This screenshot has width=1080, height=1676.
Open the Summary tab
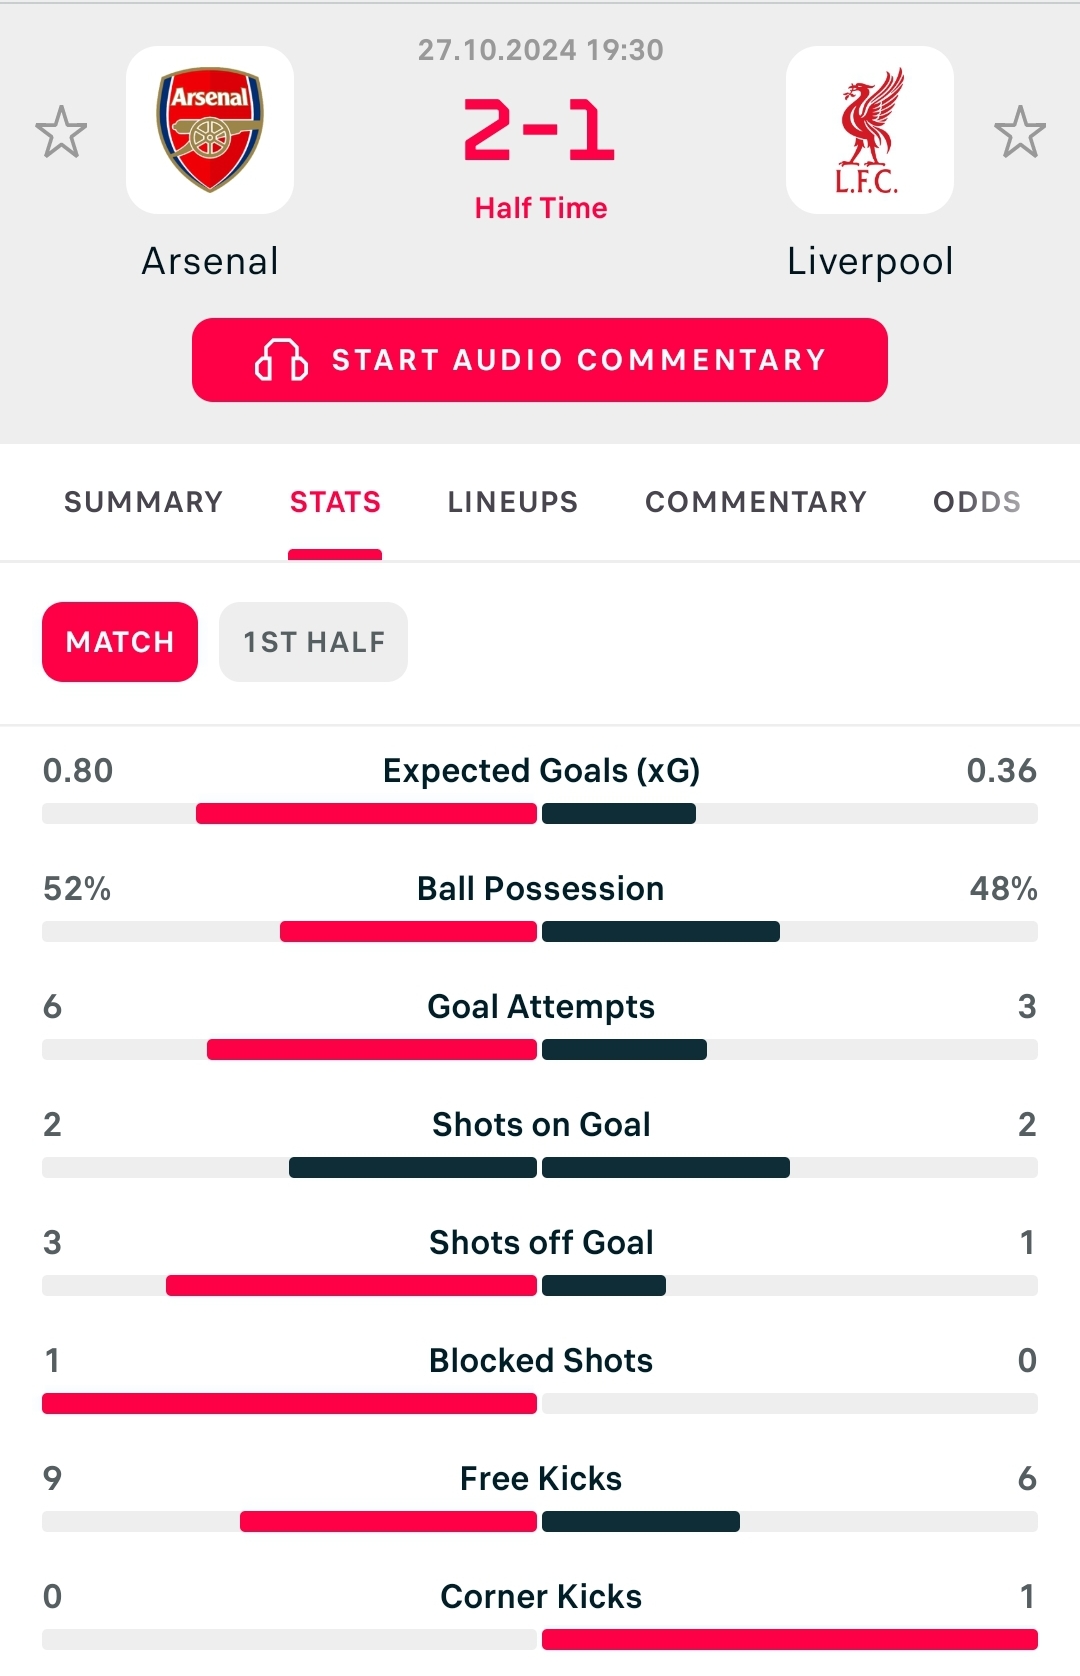pyautogui.click(x=143, y=502)
